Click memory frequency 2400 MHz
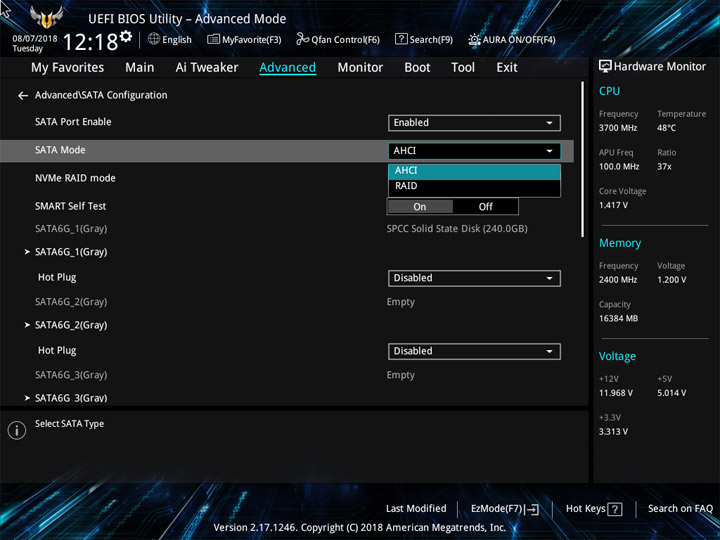 [x=618, y=280]
